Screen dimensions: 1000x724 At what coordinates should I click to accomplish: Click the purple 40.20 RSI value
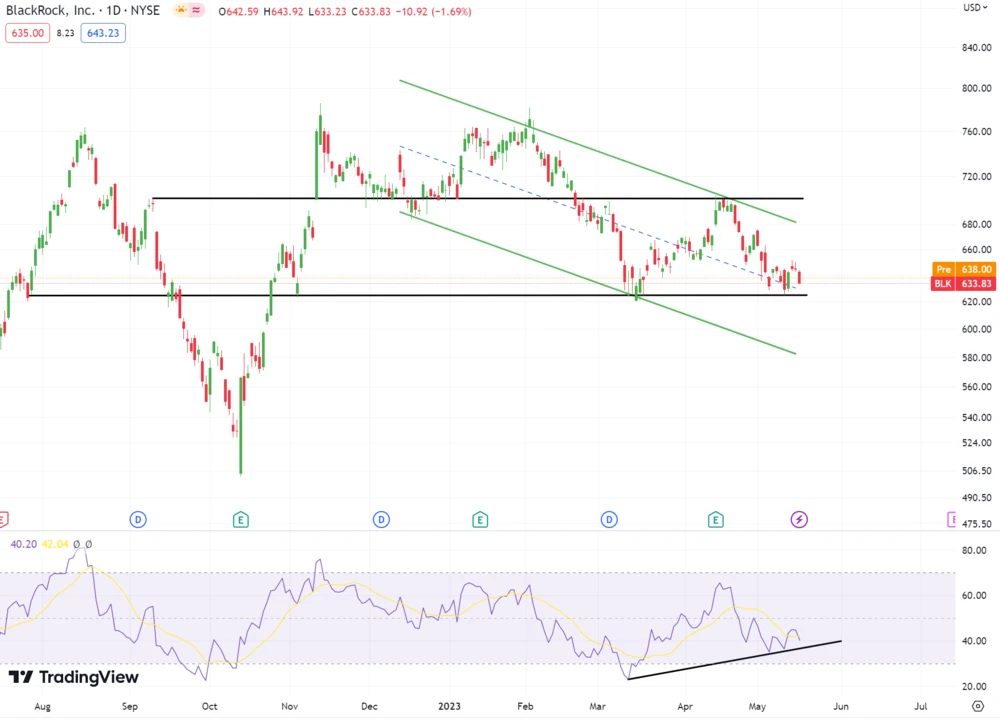coord(24,544)
